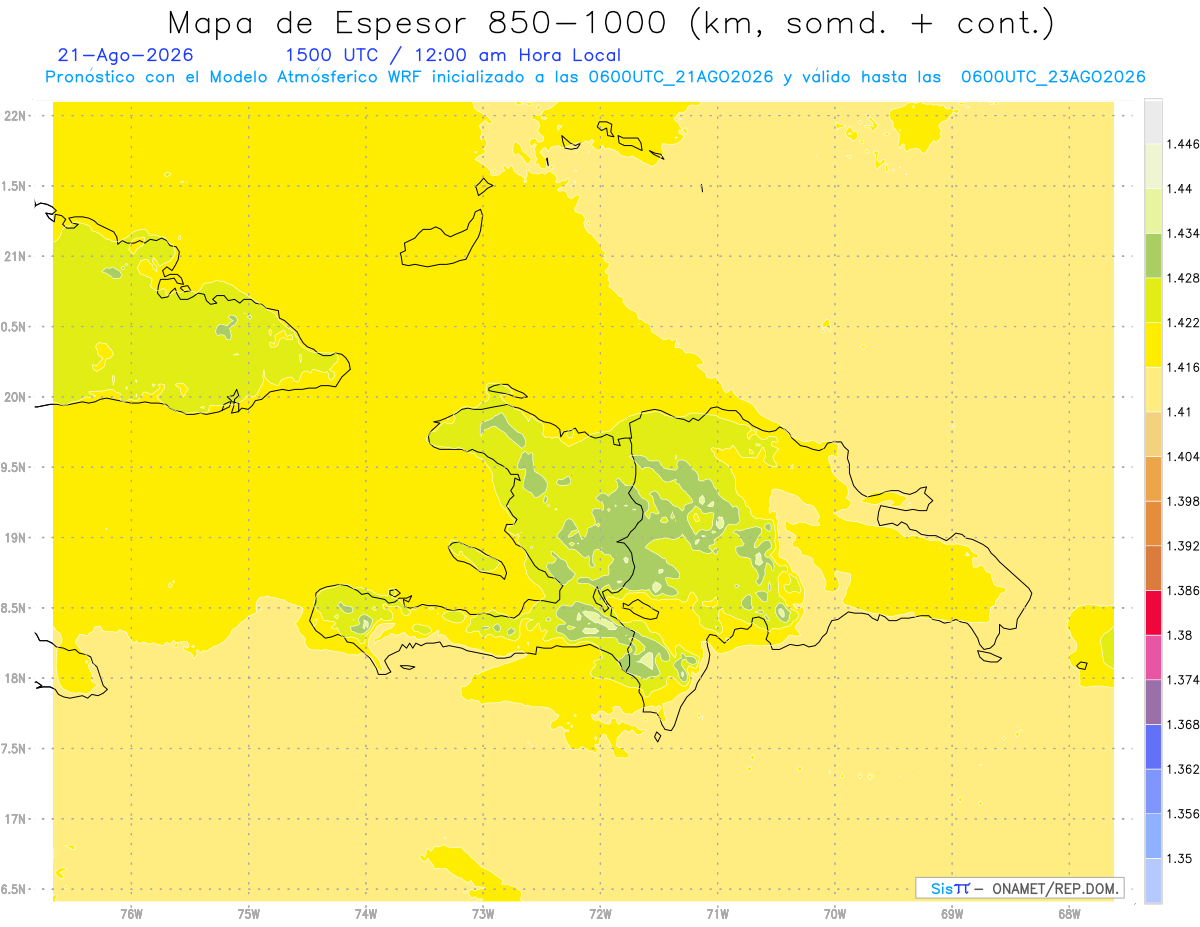Select the 17N latitude label
The width and height of the screenshot is (1200, 927).
tap(15, 819)
